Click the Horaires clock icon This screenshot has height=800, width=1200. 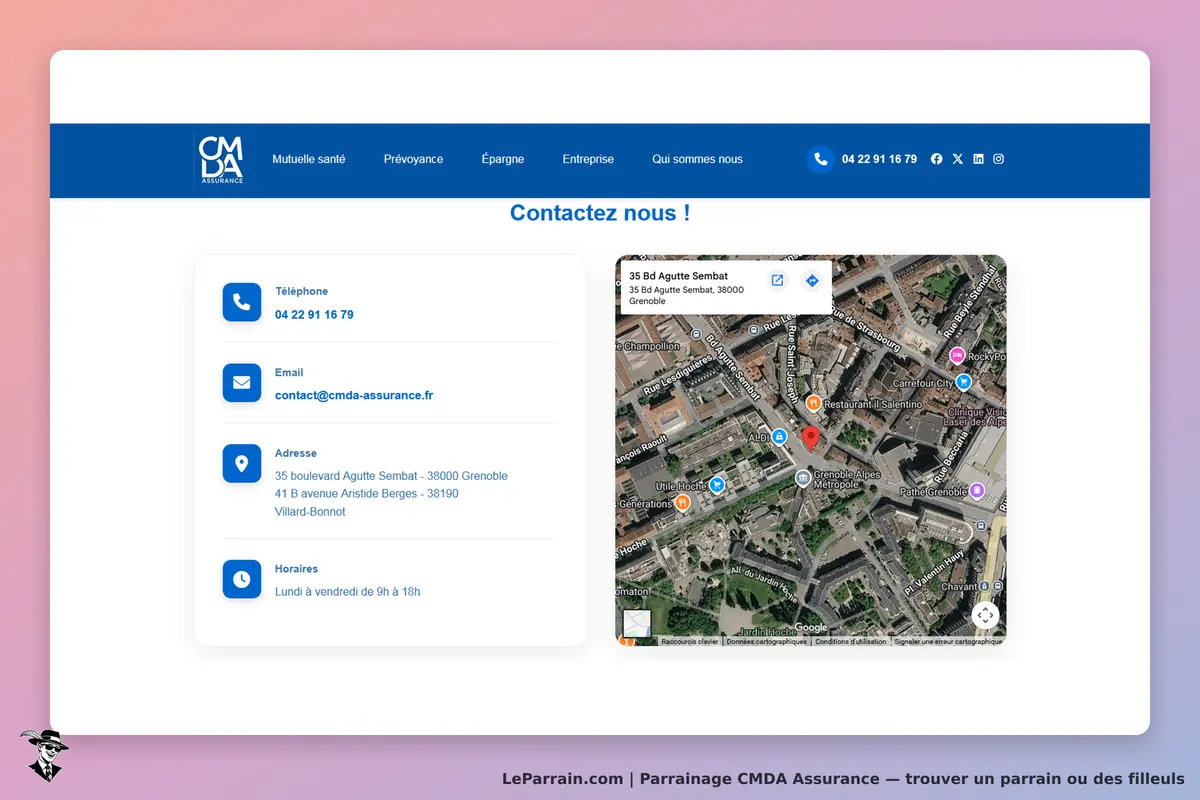(241, 579)
